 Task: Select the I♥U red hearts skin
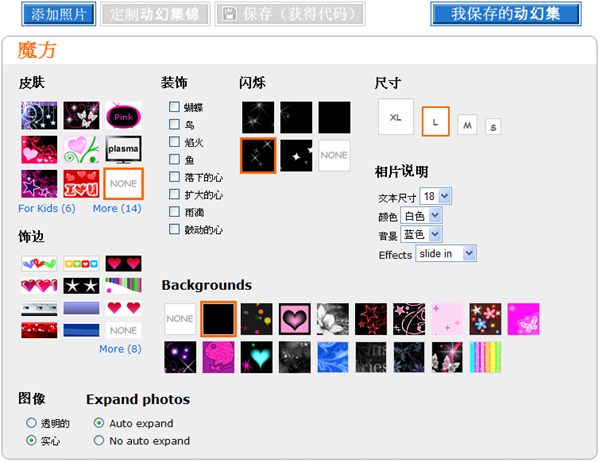81,184
